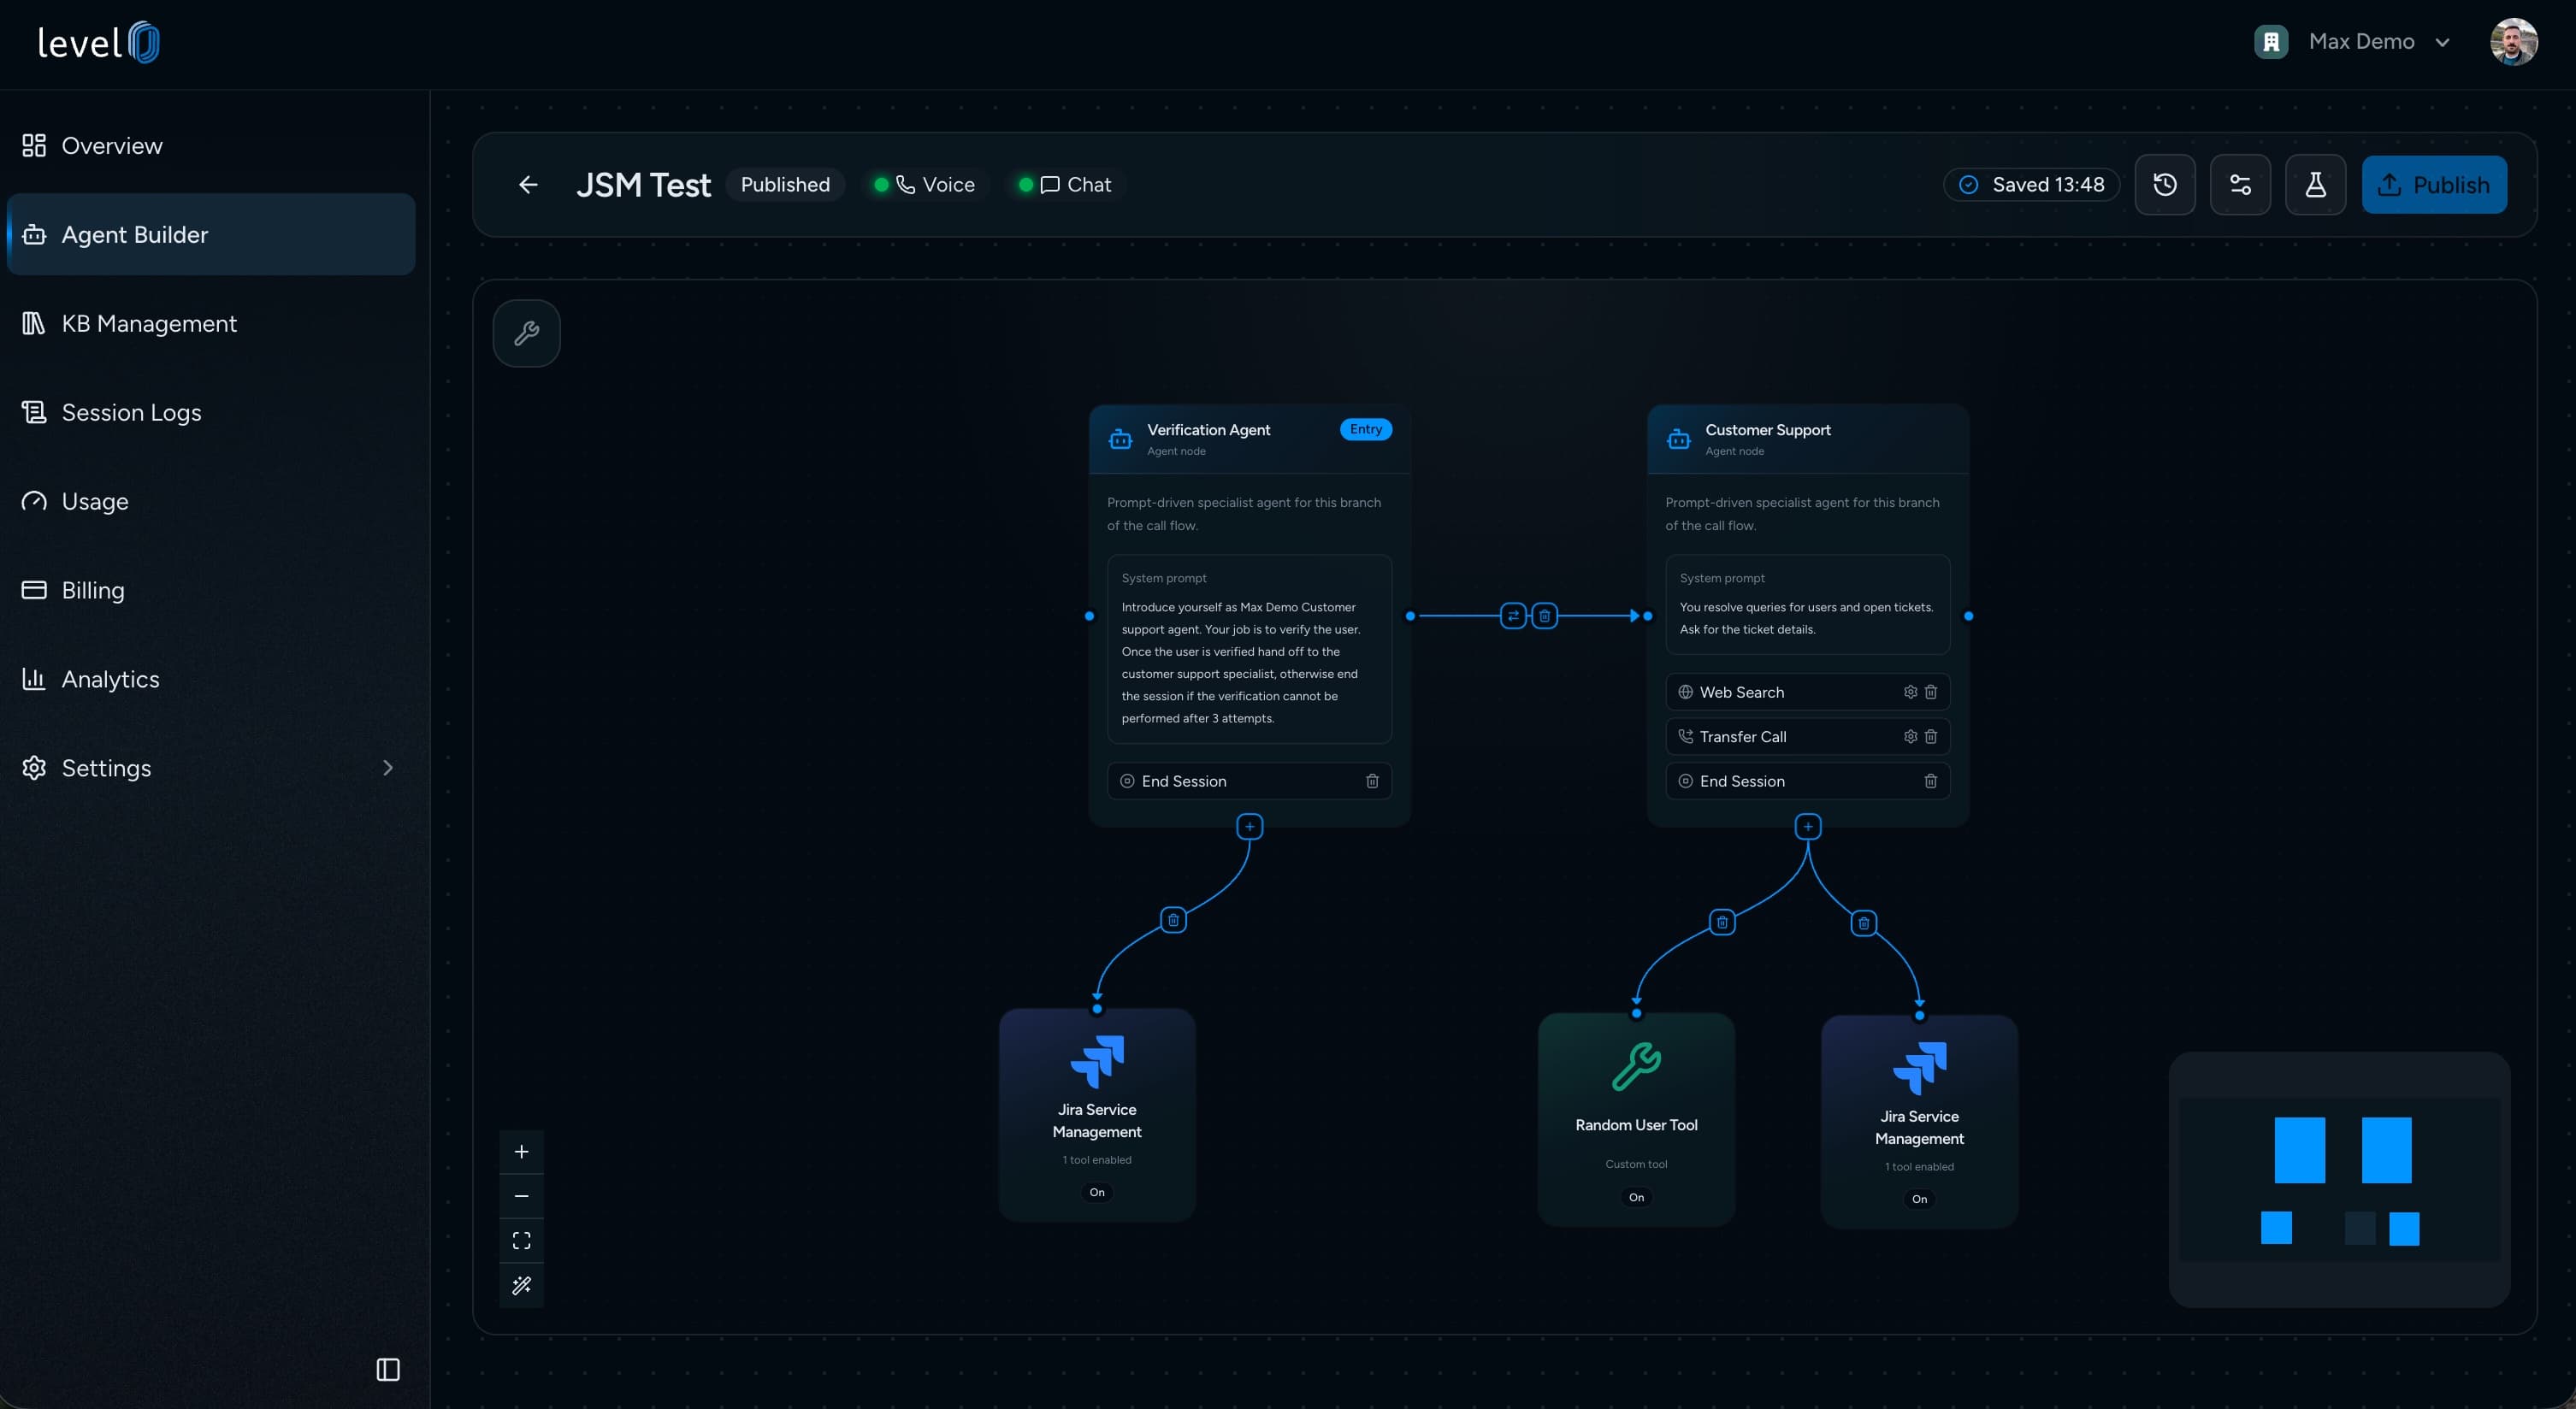Image resolution: width=2576 pixels, height=1409 pixels.
Task: Open Web Search tool settings gear
Action: tap(1910, 692)
